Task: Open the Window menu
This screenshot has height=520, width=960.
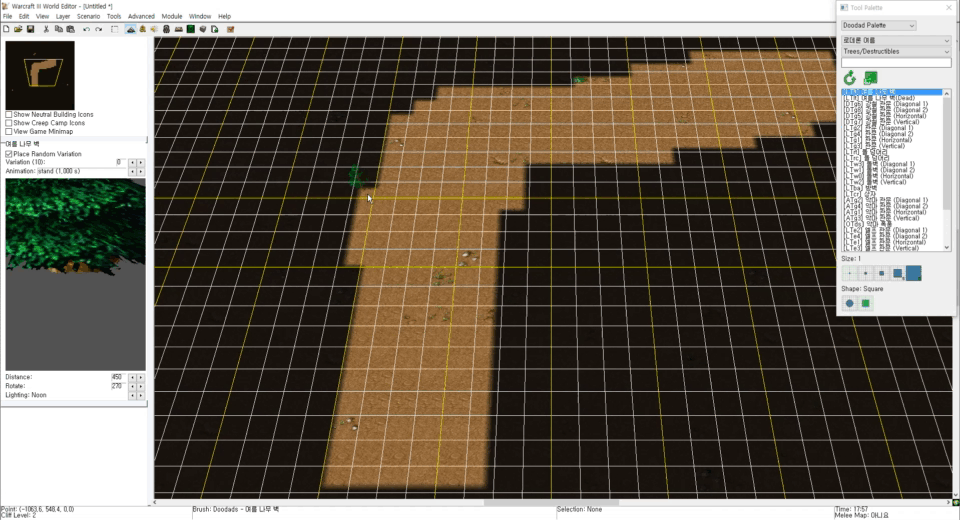Action: (x=200, y=17)
